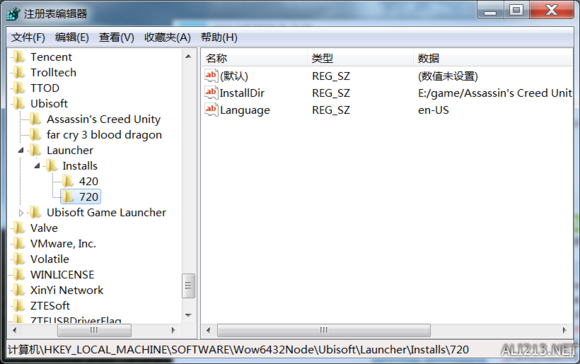Open the 文件(F) menu
This screenshot has width=580, height=364.
pyautogui.click(x=28, y=37)
